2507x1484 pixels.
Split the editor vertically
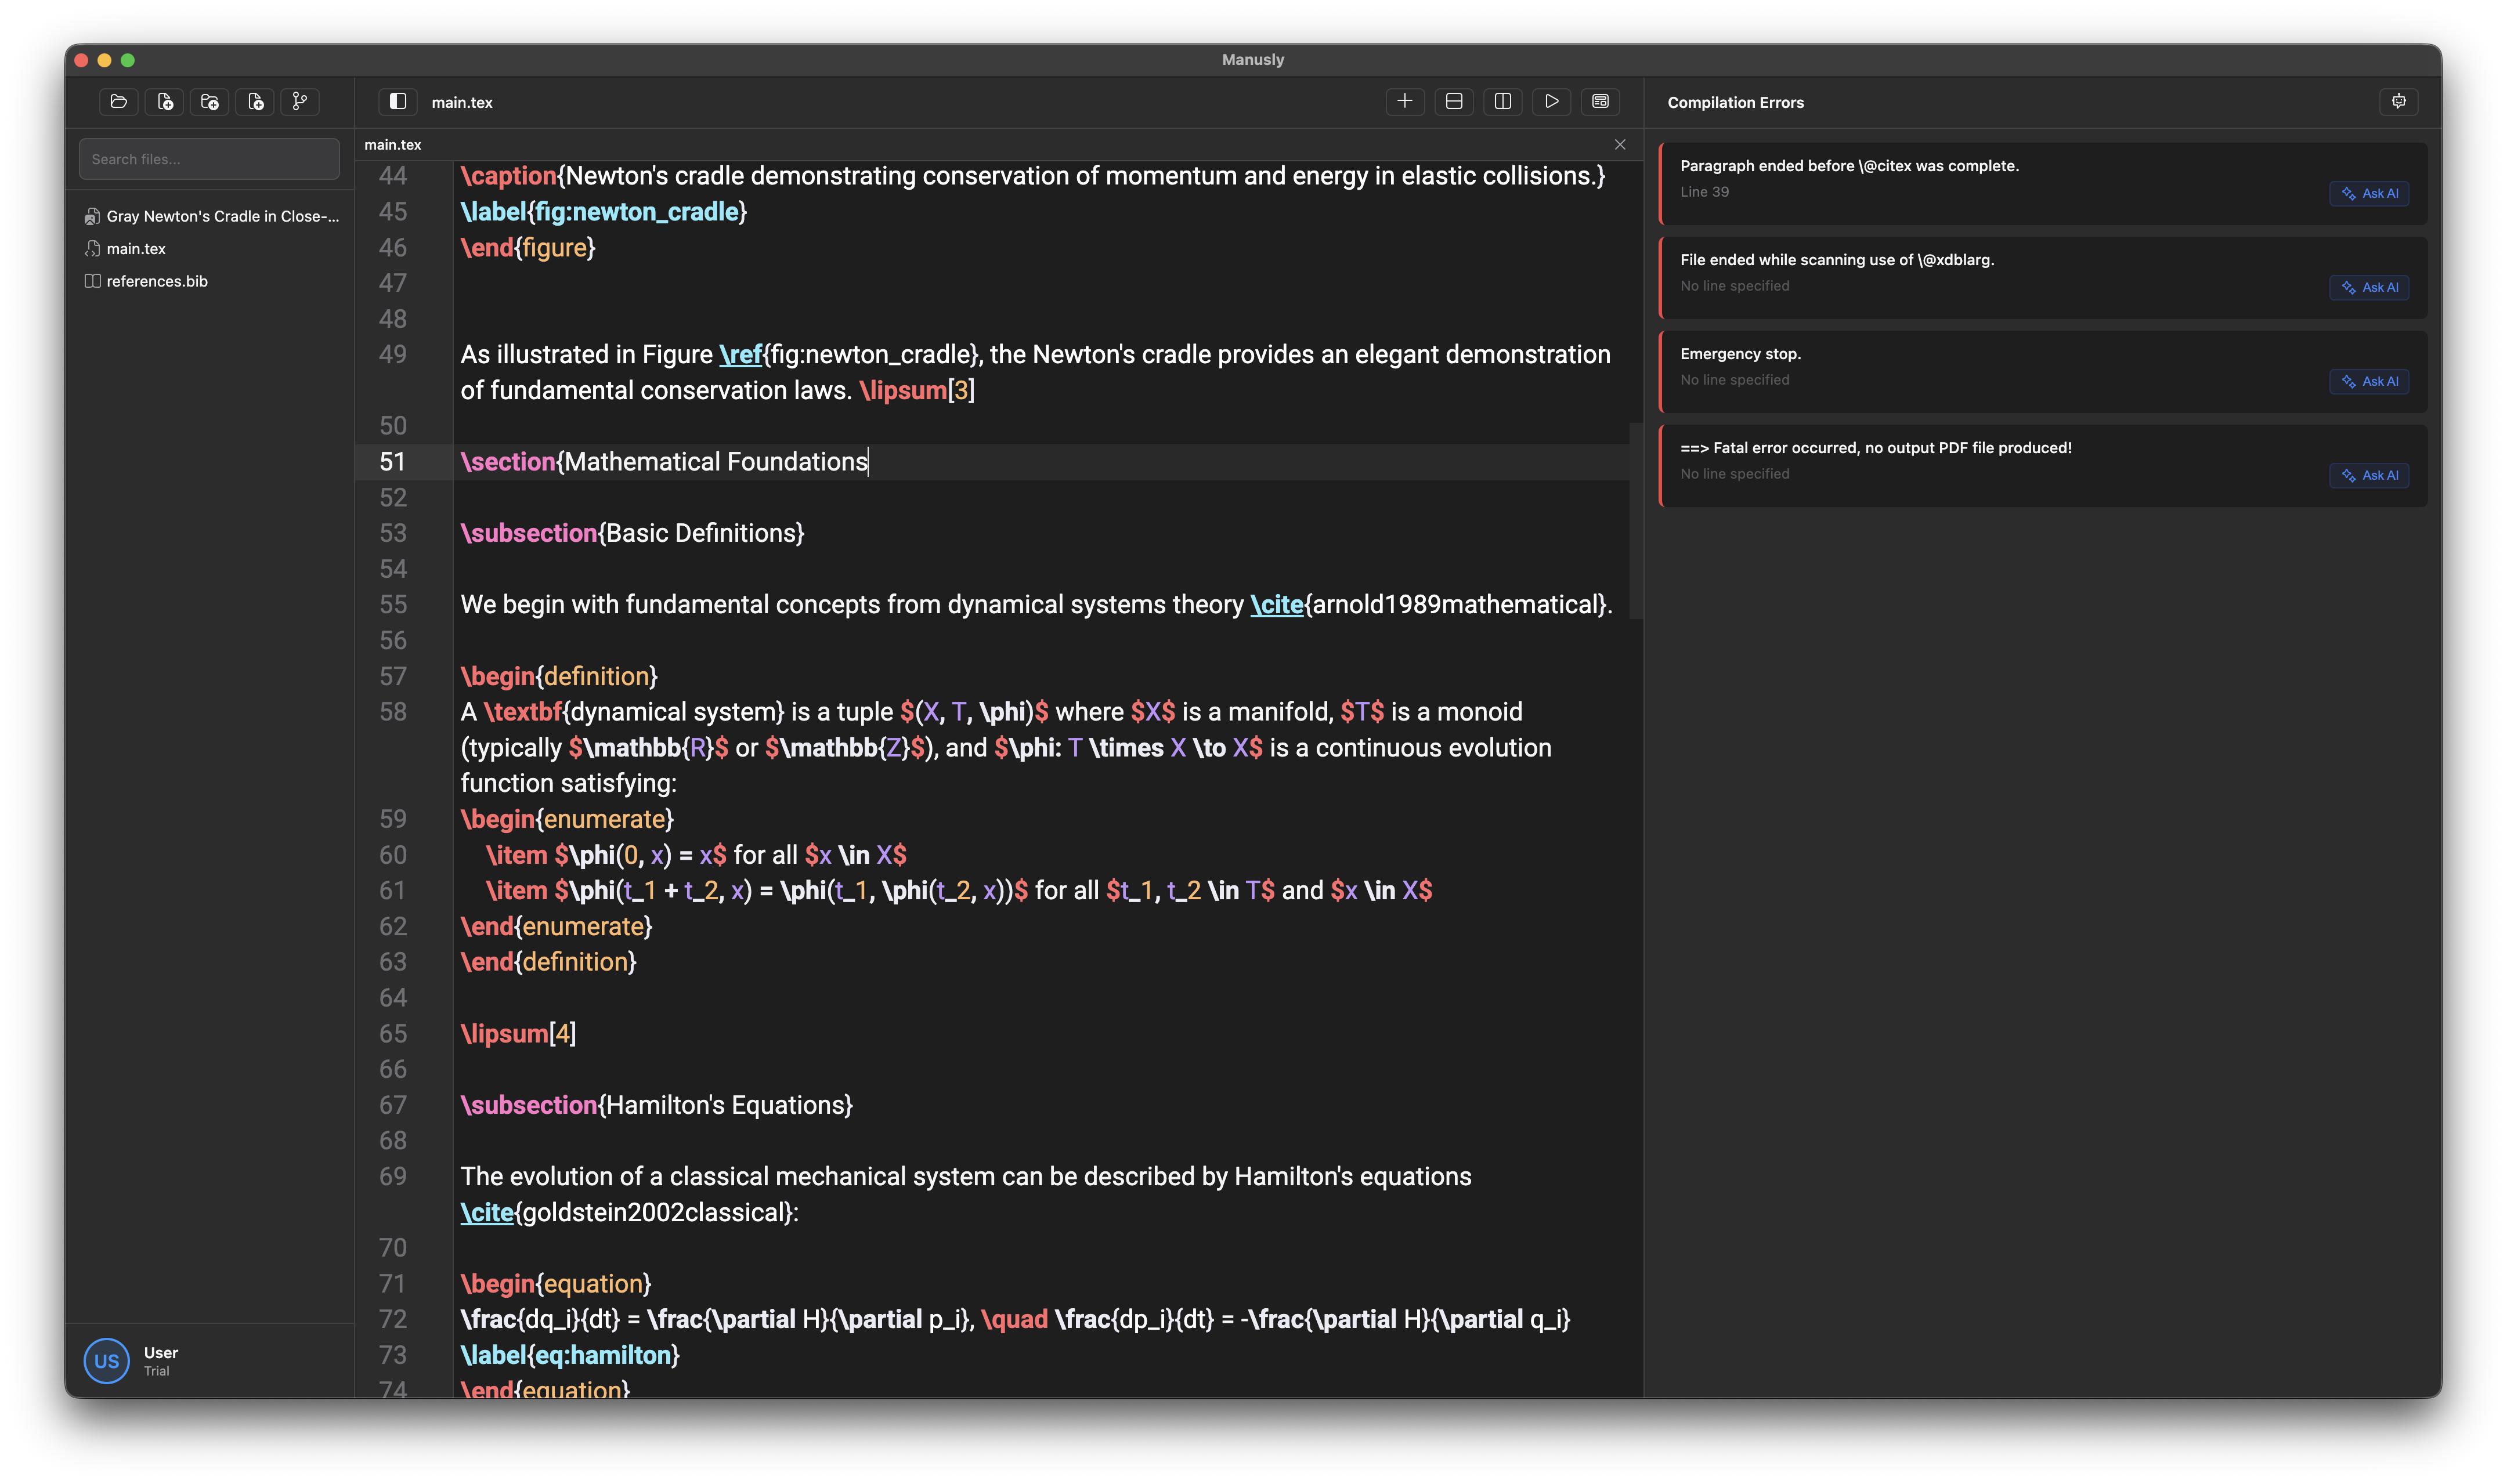[1502, 101]
